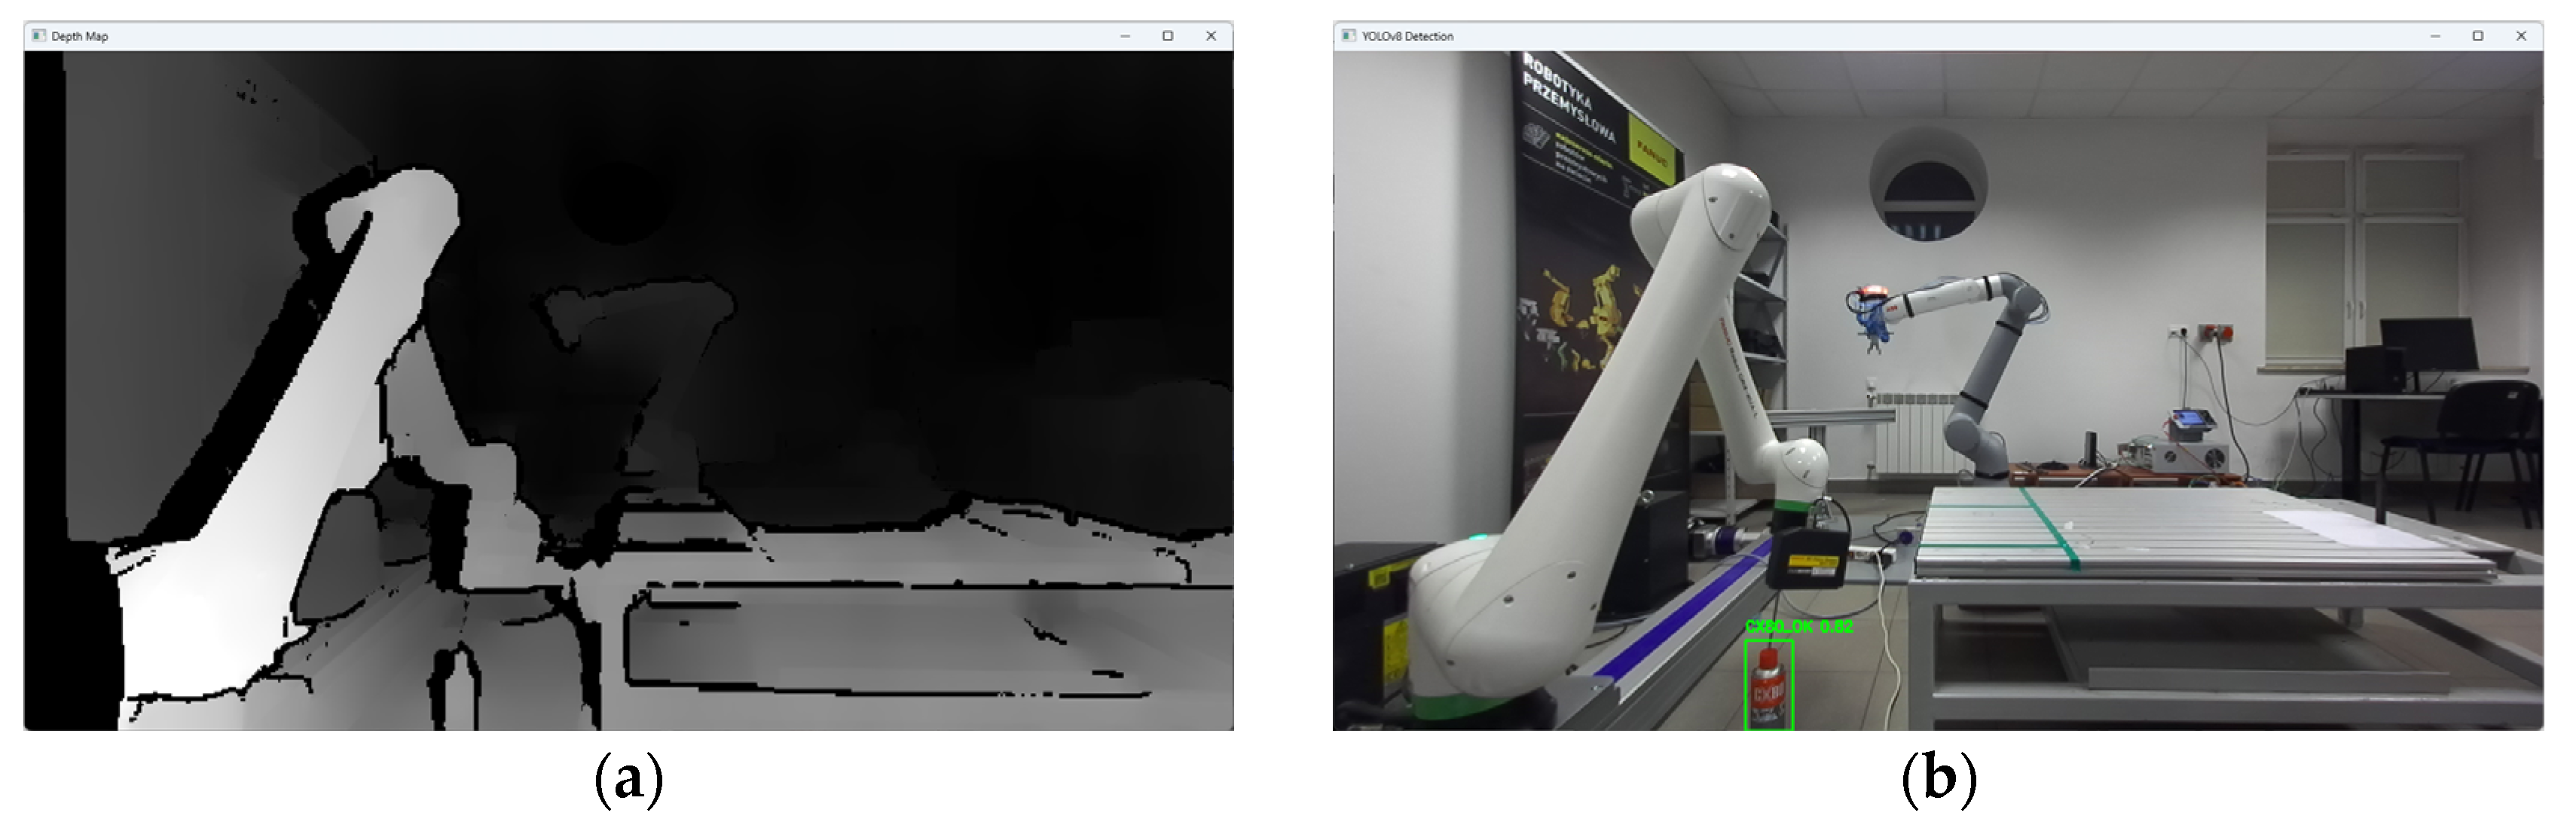Click the round window on the back wall
The height and width of the screenshot is (825, 2576).
(1927, 187)
